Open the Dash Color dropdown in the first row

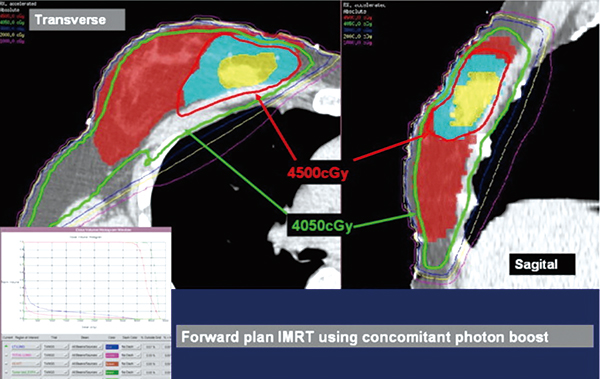click(x=130, y=347)
